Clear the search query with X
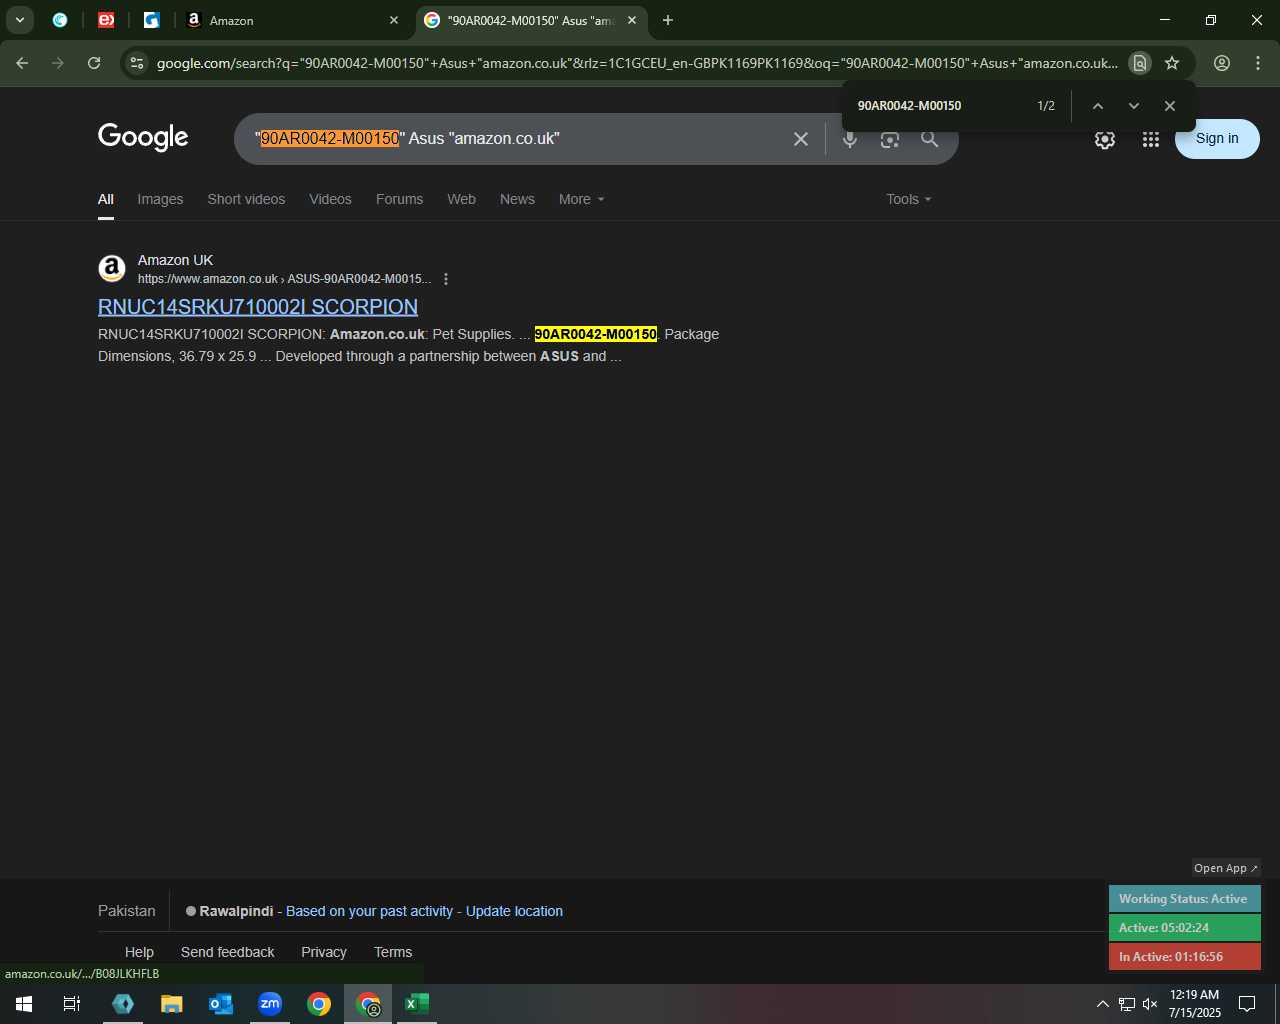 click(x=801, y=139)
